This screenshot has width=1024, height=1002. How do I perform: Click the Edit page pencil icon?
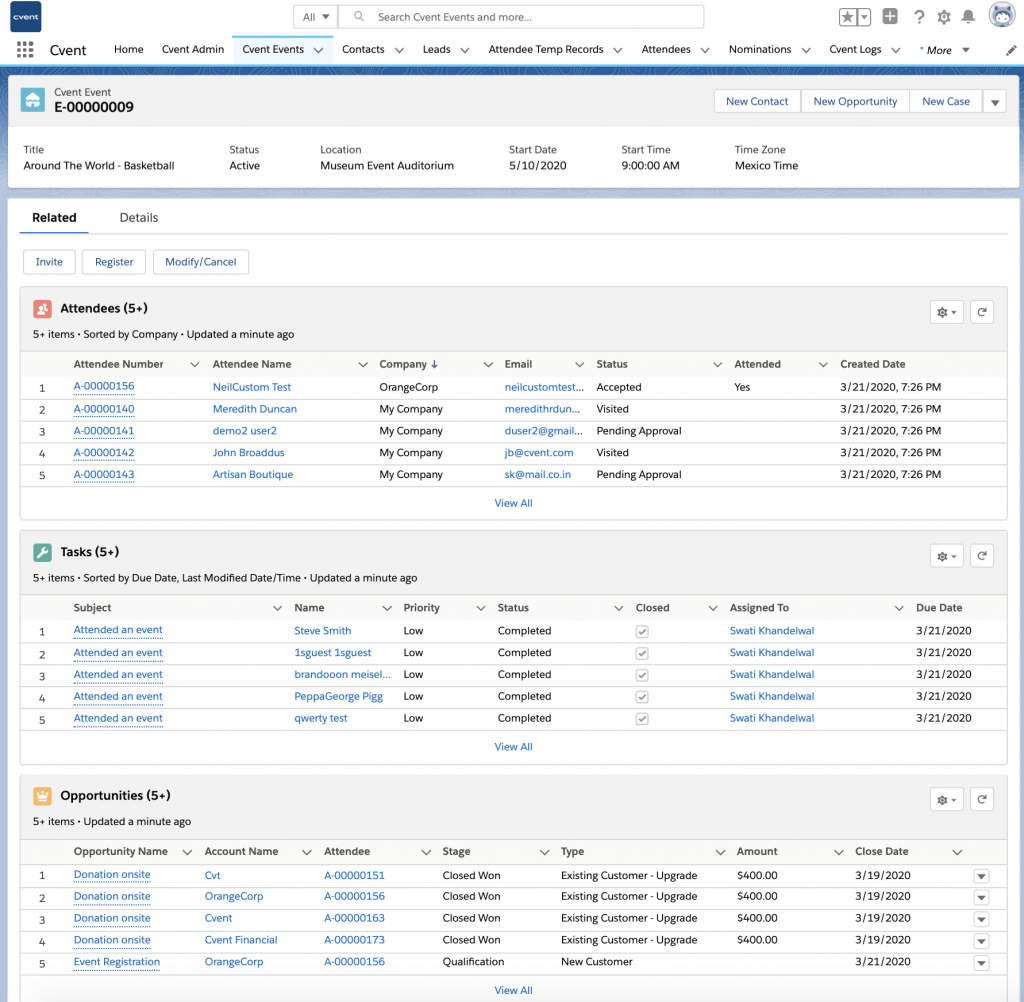[x=1010, y=49]
